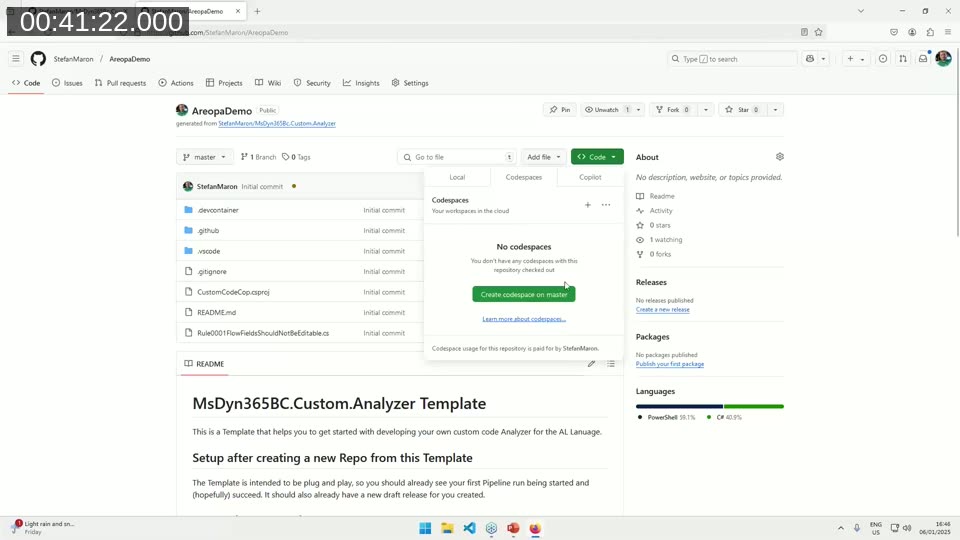
Task: Focus the Go to file search field
Action: 457,157
